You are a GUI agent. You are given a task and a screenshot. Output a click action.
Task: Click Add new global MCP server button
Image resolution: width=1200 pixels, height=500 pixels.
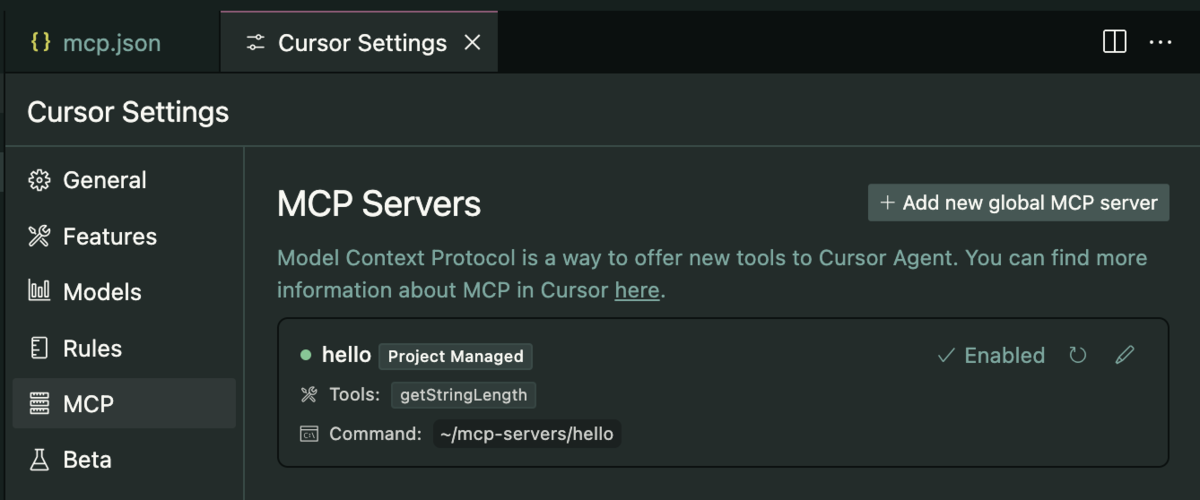[1018, 203]
